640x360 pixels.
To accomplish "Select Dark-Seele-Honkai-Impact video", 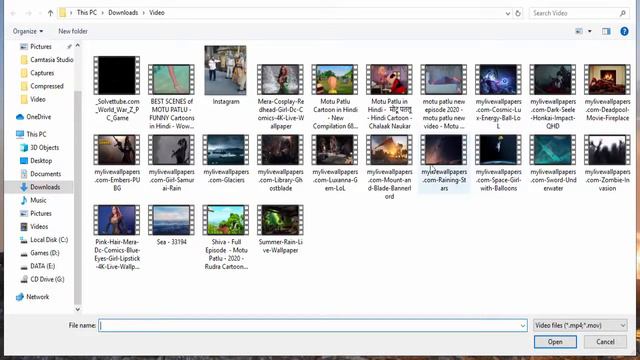I will [x=553, y=96].
